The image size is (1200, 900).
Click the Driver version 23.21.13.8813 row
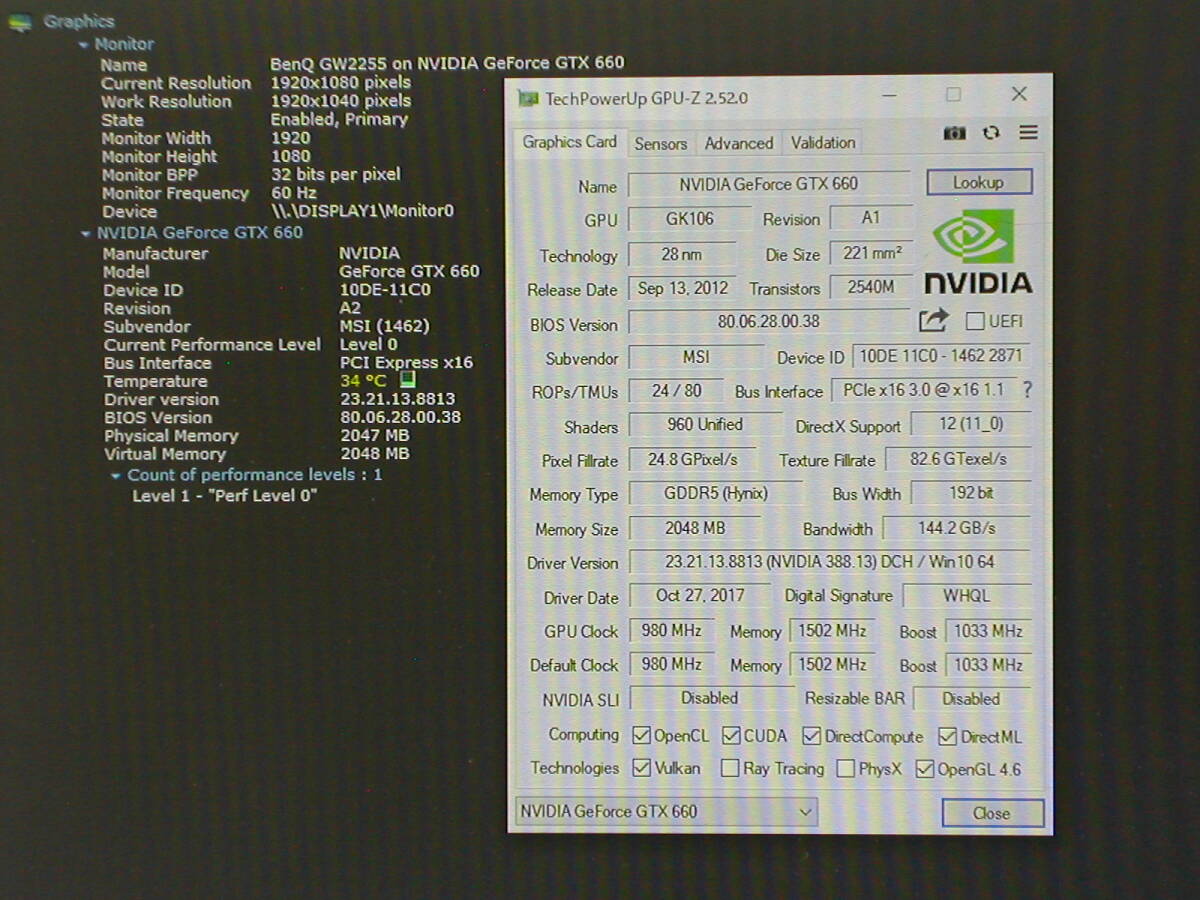pyautogui.click(x=279, y=400)
